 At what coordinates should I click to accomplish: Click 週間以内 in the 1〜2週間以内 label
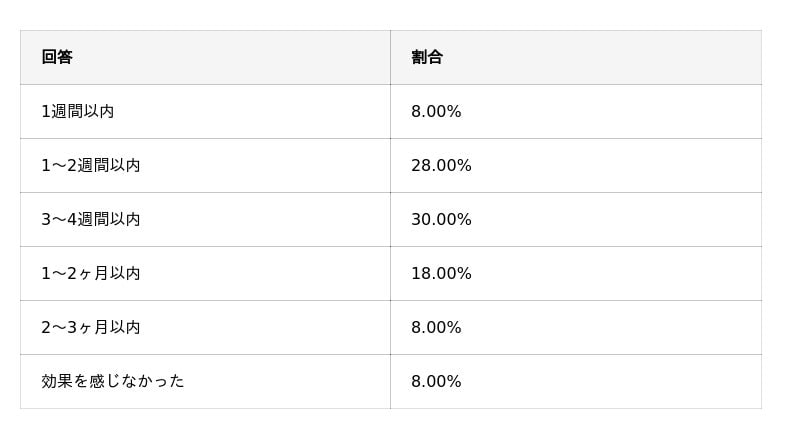[109, 166]
